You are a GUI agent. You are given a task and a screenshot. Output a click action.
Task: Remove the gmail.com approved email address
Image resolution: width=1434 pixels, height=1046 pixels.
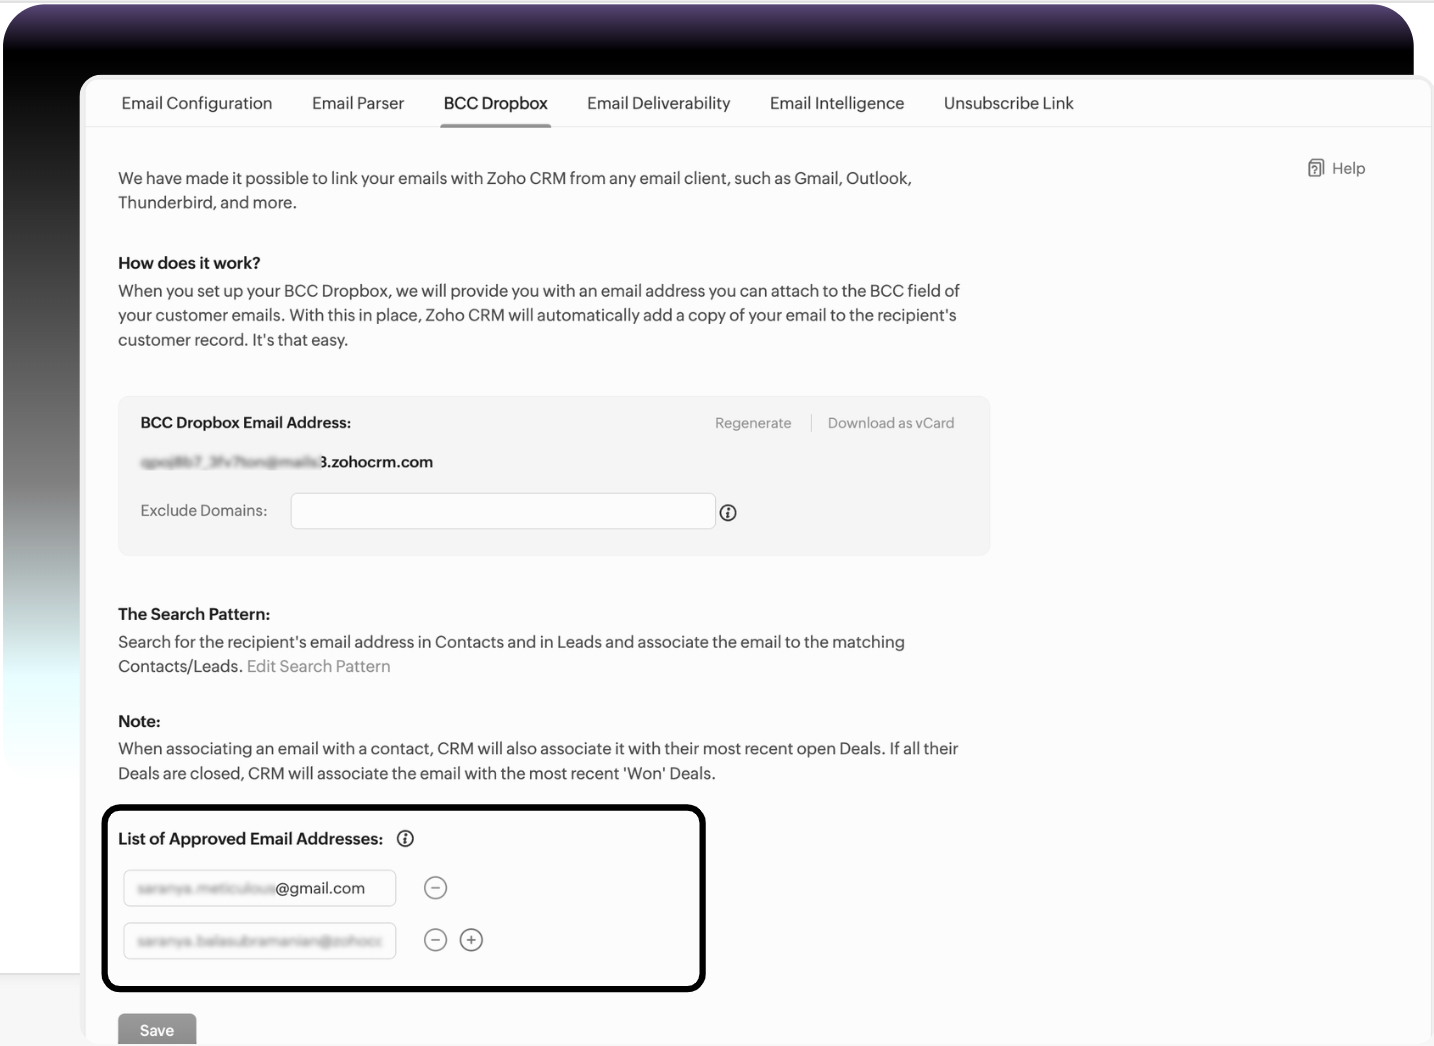click(x=435, y=888)
